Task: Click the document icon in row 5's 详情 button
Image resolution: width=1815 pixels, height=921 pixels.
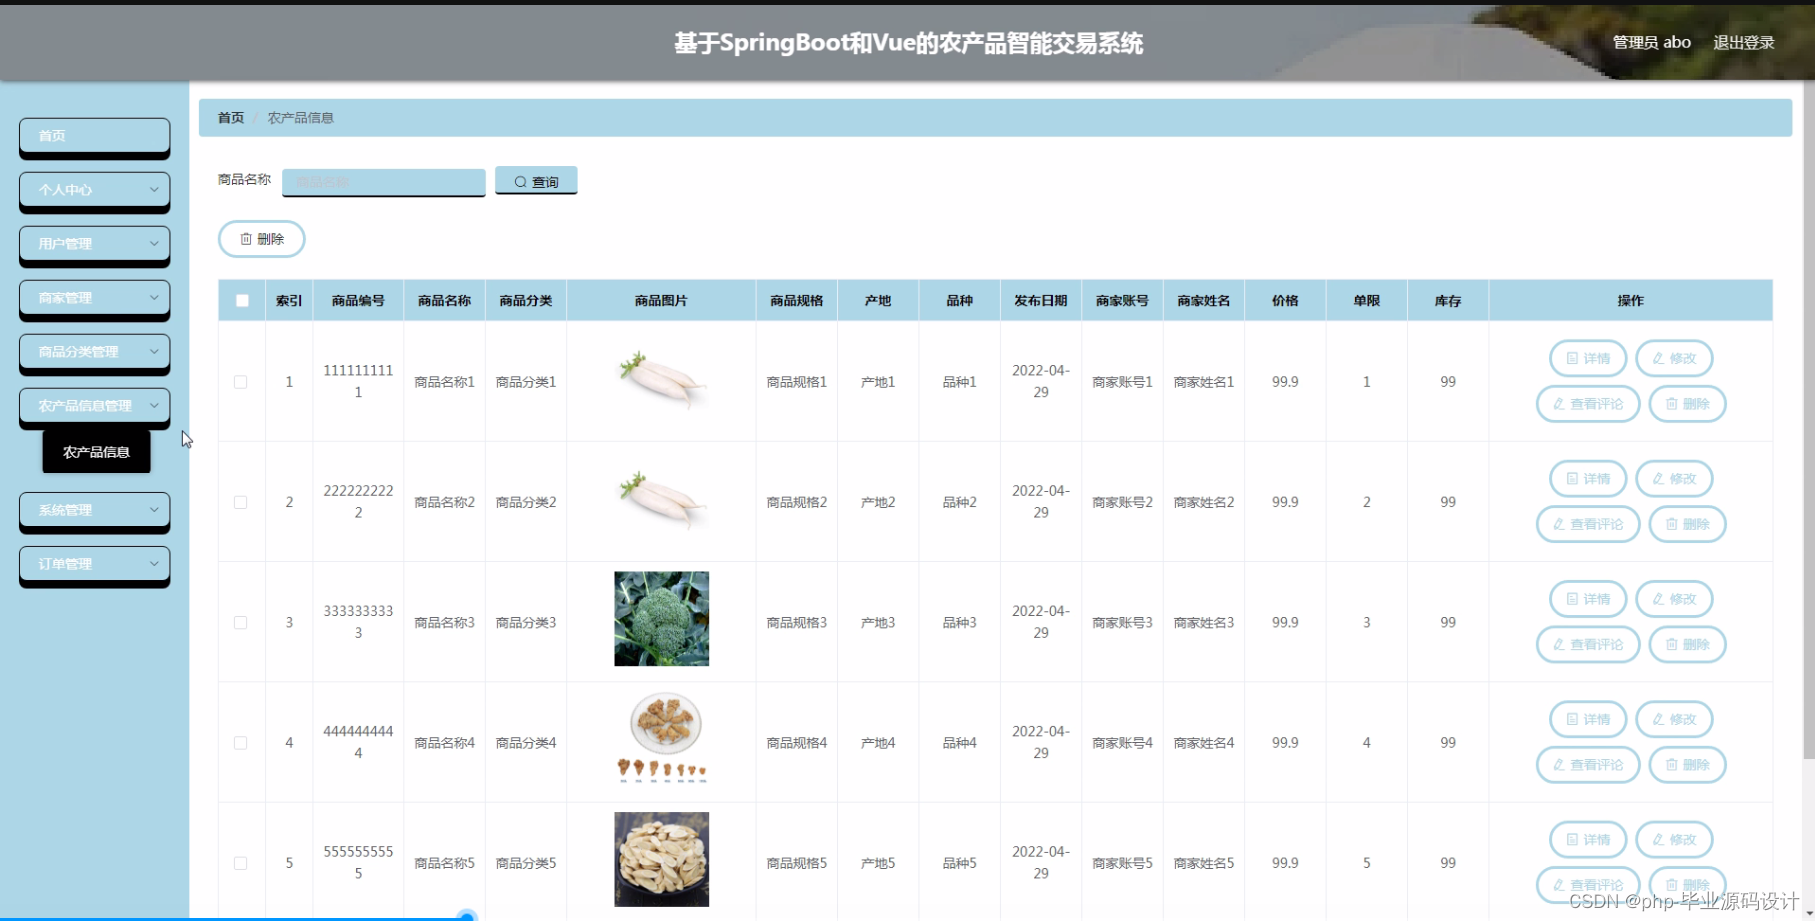Action: 1573,839
